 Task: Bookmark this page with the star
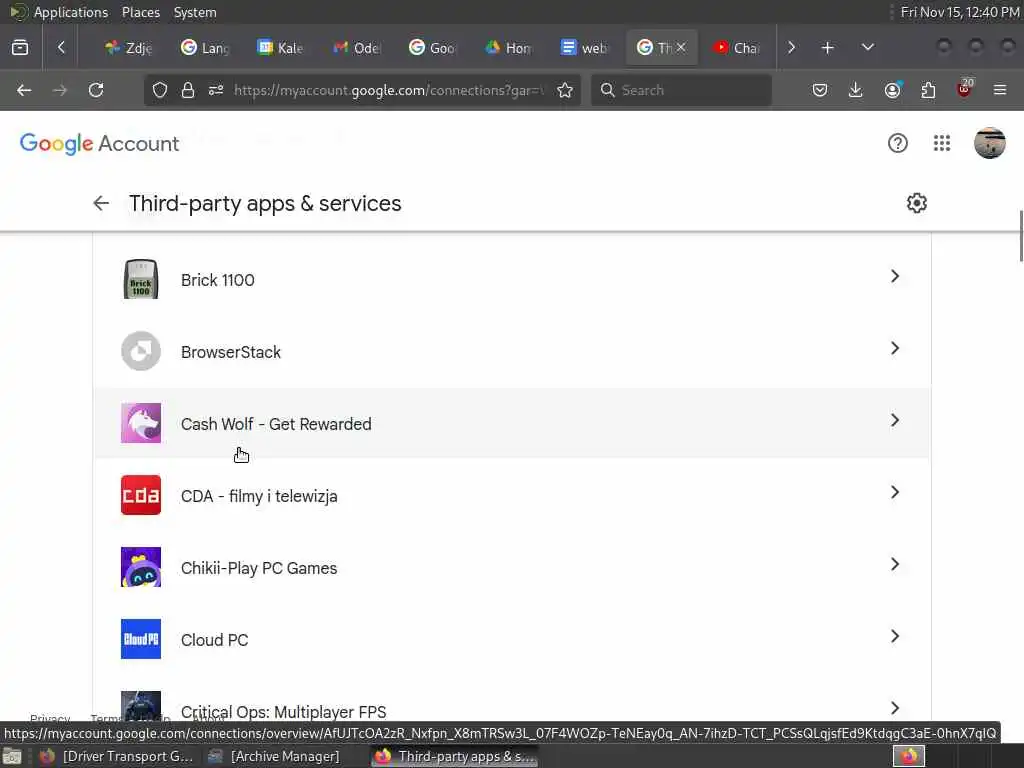[x=565, y=90]
